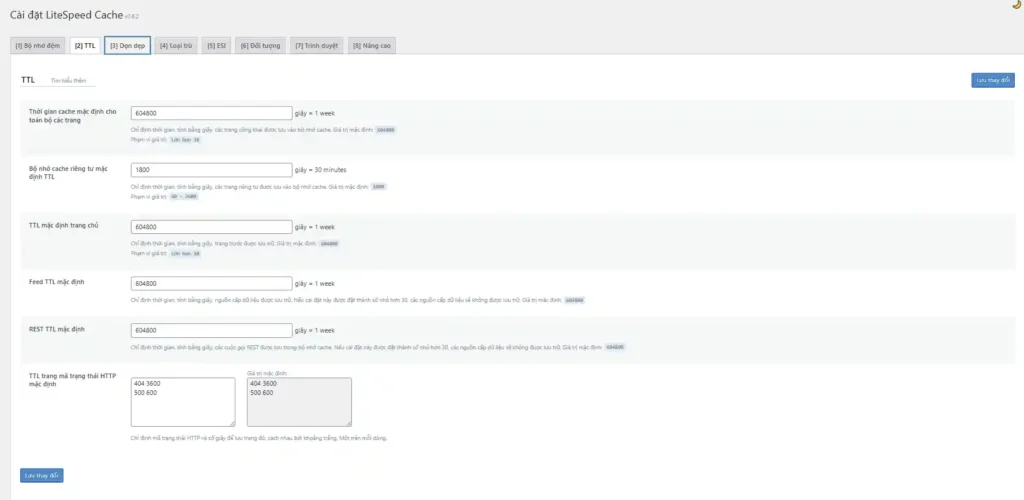Open the [1] Bộ nhớ đệm tab
The image size is (1024, 500).
coord(38,46)
